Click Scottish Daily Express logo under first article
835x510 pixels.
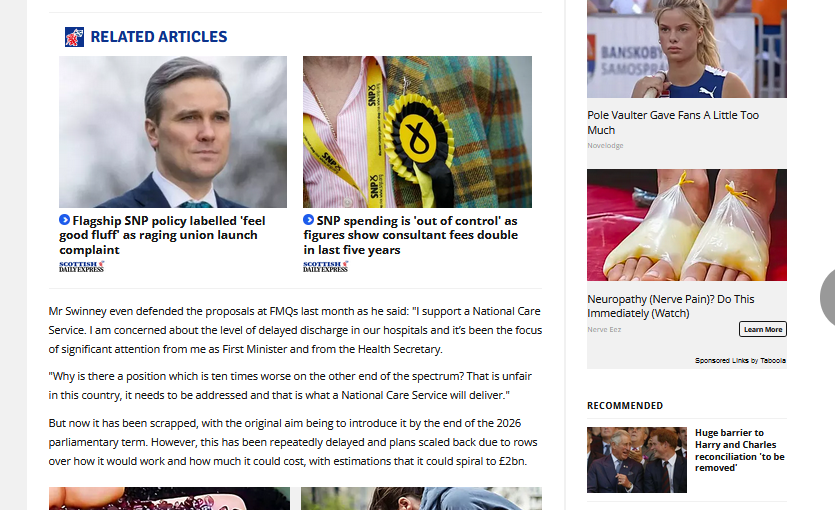[81, 267]
